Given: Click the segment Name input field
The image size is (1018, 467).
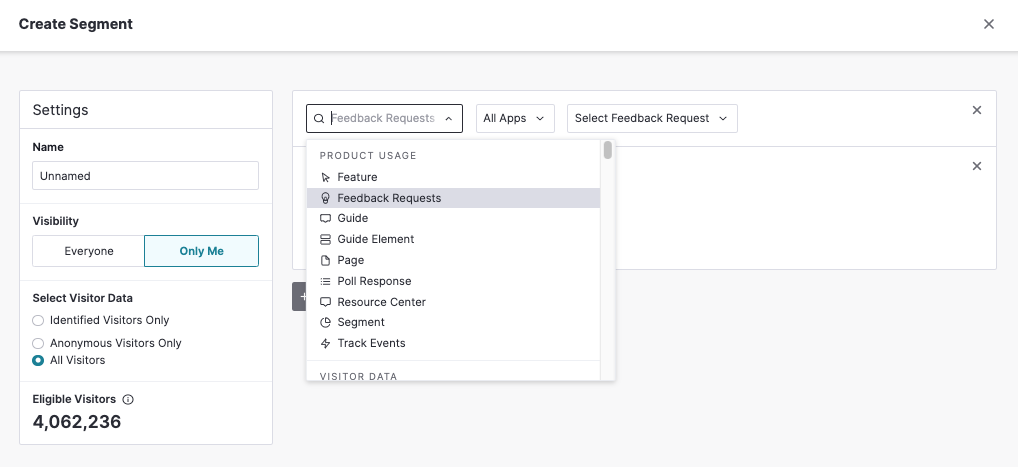Looking at the screenshot, I should coord(145,176).
